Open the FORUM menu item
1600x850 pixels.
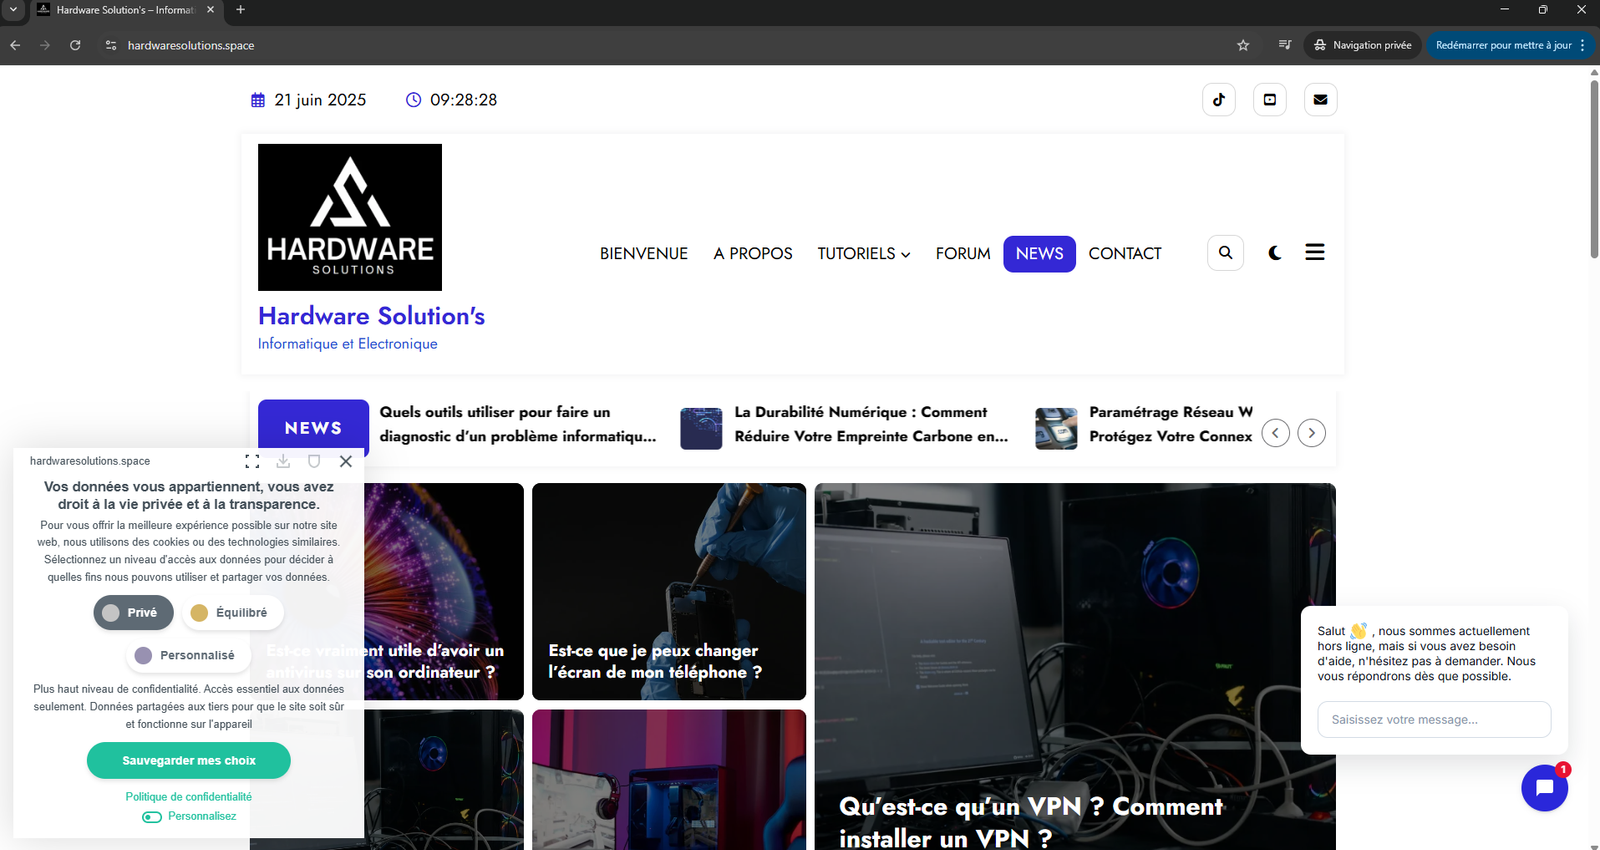[963, 254]
